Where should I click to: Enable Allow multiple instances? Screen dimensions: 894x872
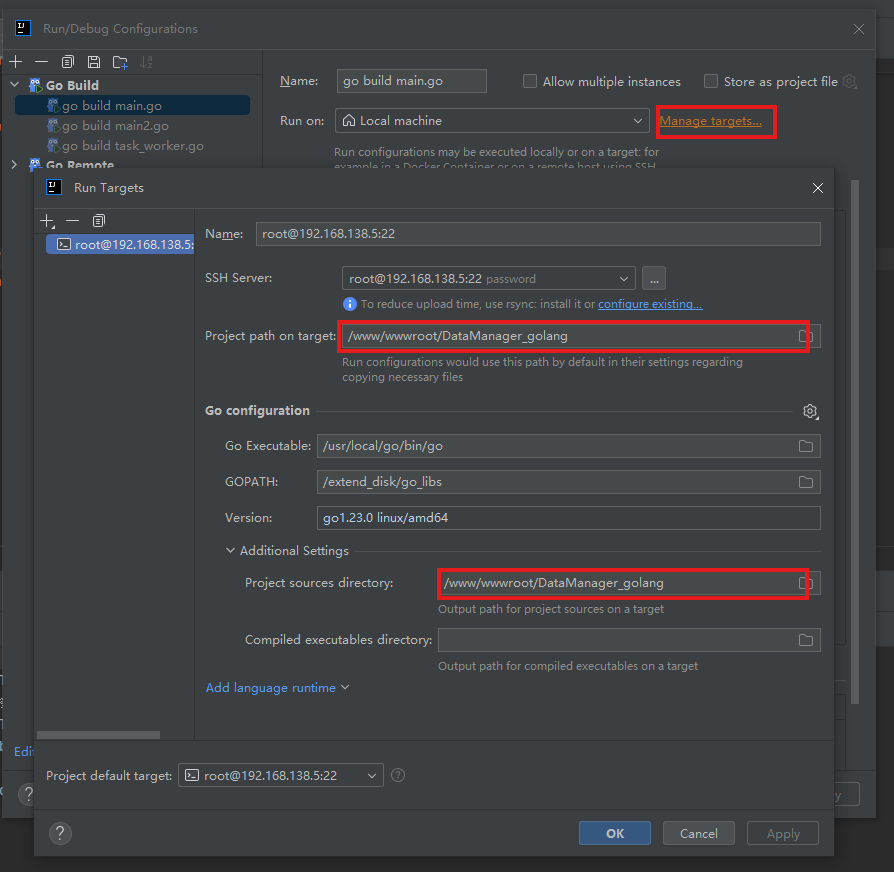pyautogui.click(x=530, y=82)
